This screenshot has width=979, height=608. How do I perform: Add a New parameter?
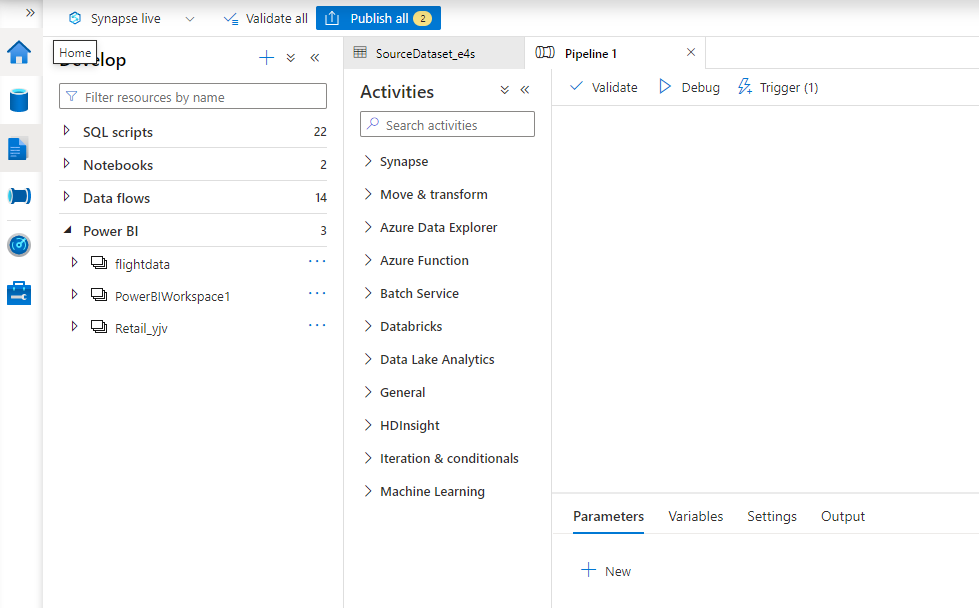click(x=606, y=571)
